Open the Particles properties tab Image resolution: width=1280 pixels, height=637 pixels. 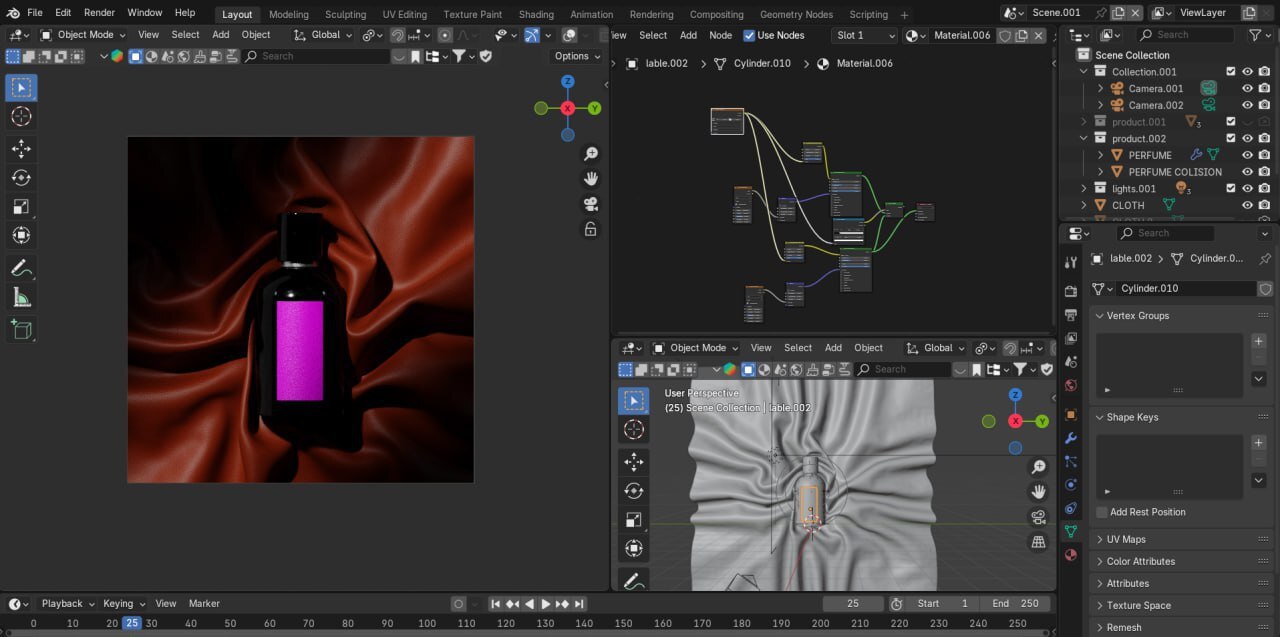tap(1071, 461)
